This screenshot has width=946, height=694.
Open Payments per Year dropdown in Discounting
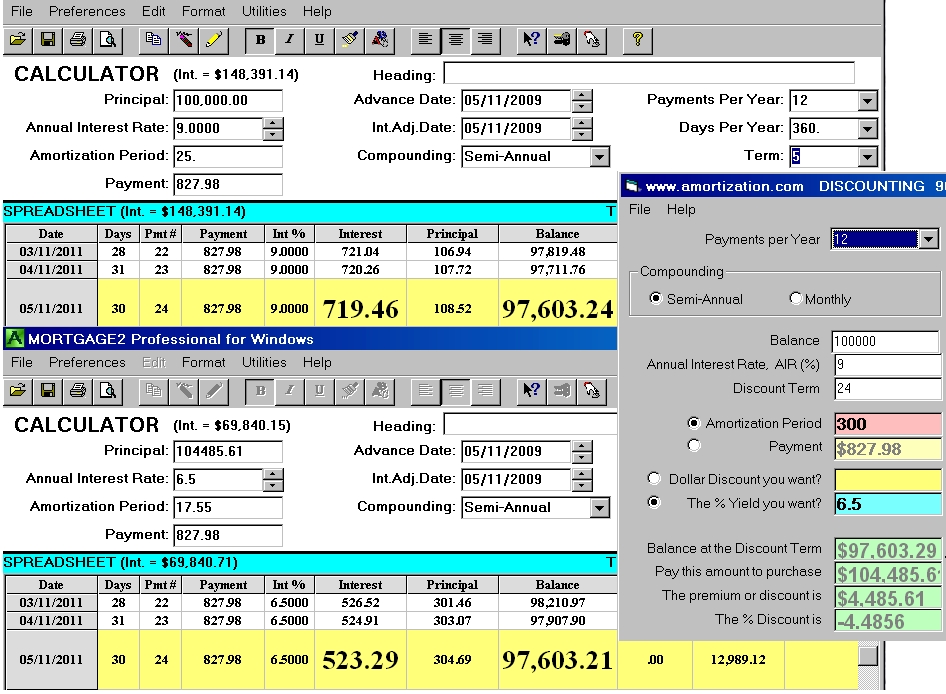point(929,239)
